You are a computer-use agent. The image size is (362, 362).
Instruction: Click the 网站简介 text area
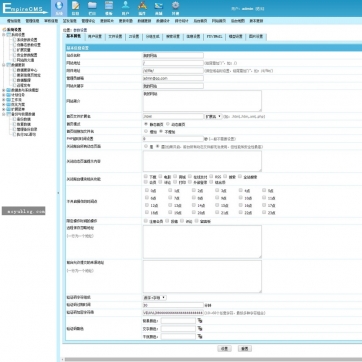202,101
